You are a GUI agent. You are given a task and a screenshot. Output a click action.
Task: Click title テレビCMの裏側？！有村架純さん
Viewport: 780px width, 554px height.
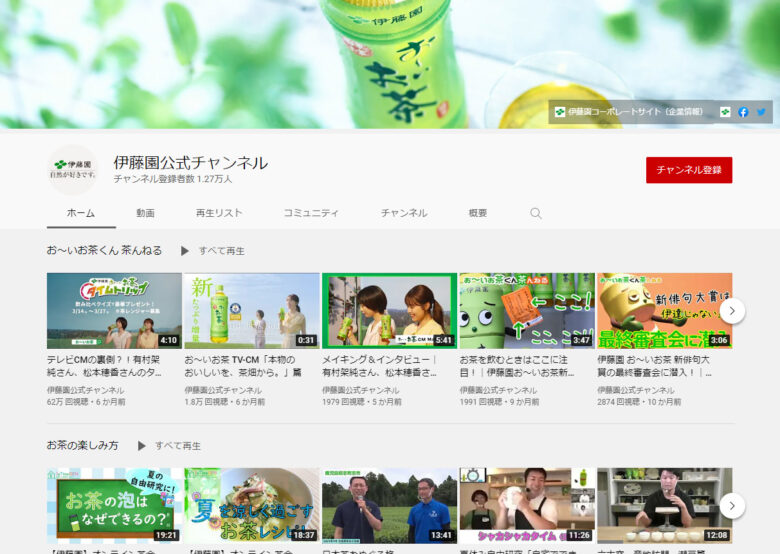(x=104, y=366)
